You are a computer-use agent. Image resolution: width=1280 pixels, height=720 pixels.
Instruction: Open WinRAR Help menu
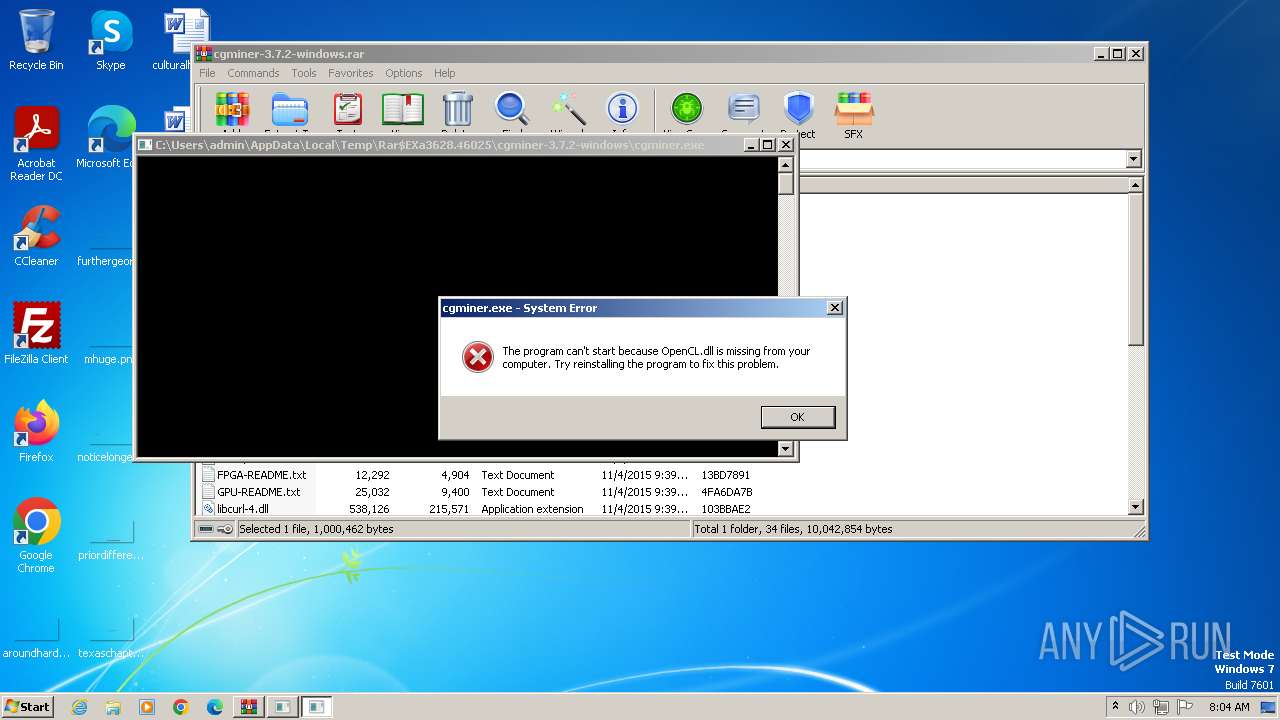(444, 73)
